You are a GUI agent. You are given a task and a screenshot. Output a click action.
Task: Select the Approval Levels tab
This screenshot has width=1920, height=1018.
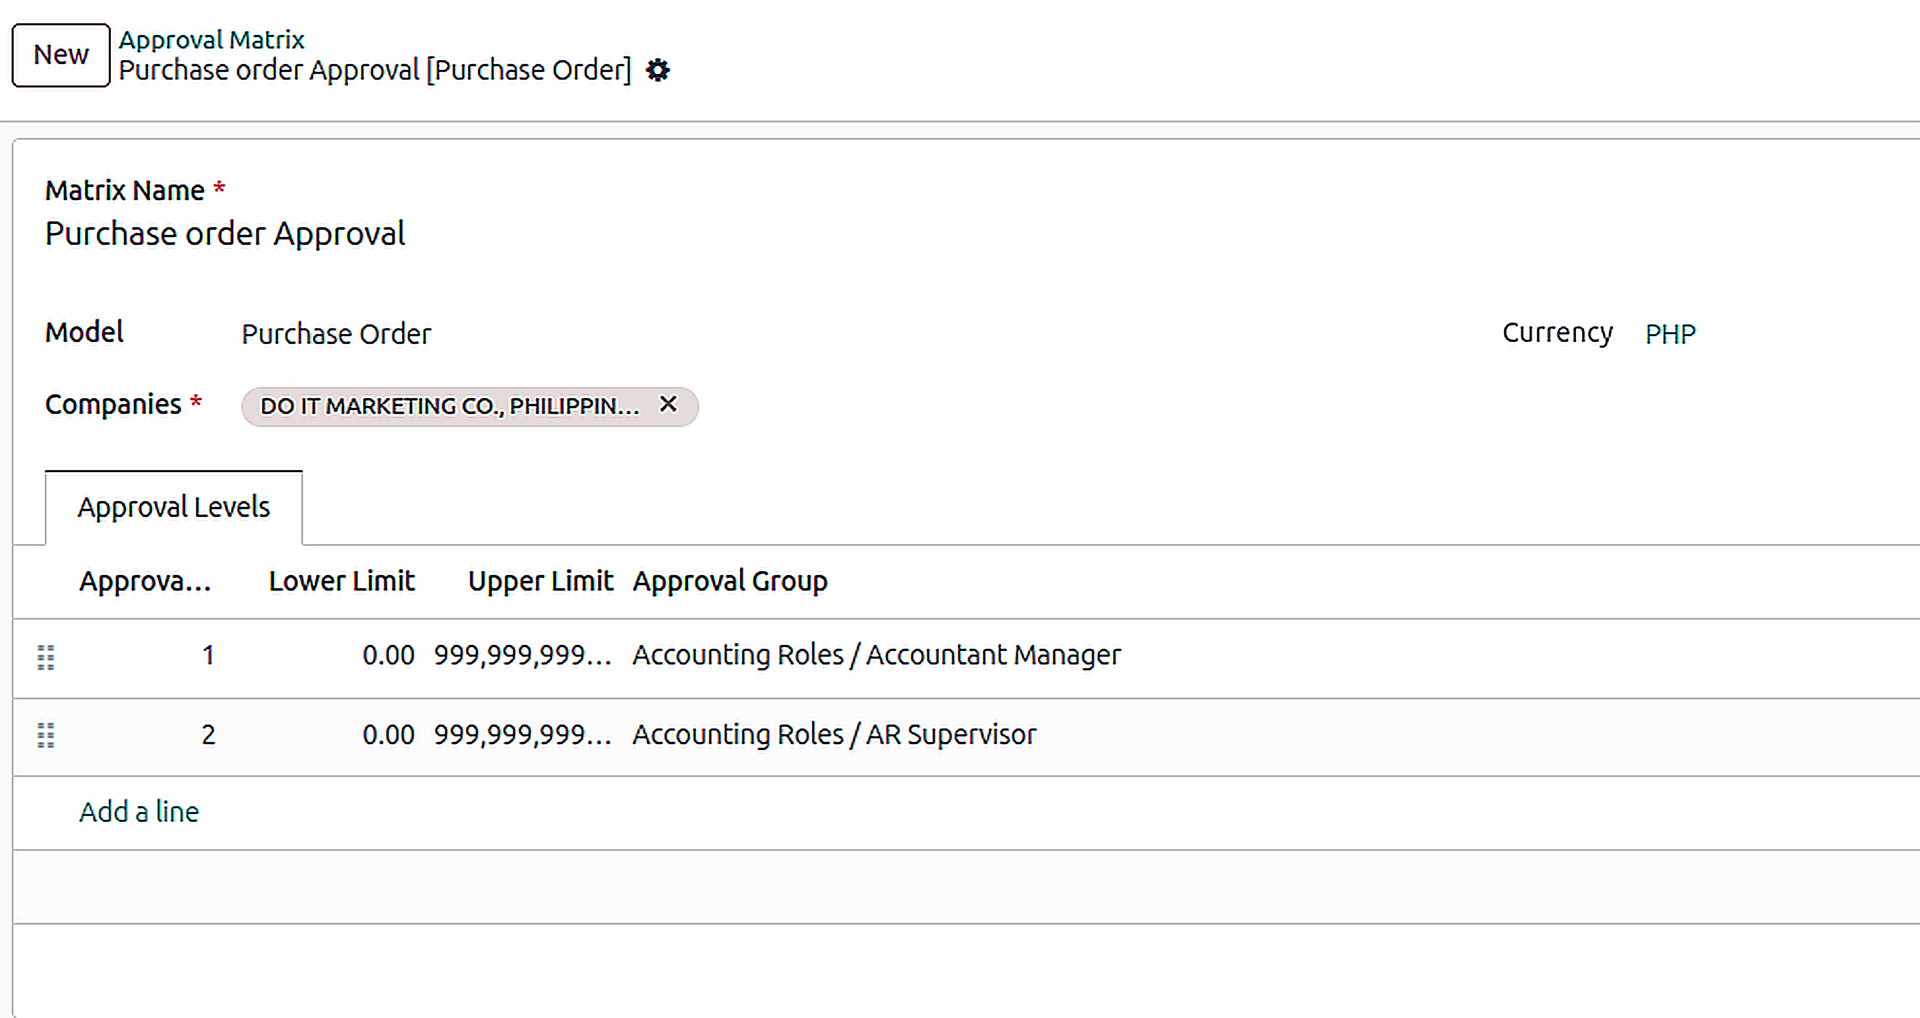[x=174, y=508]
